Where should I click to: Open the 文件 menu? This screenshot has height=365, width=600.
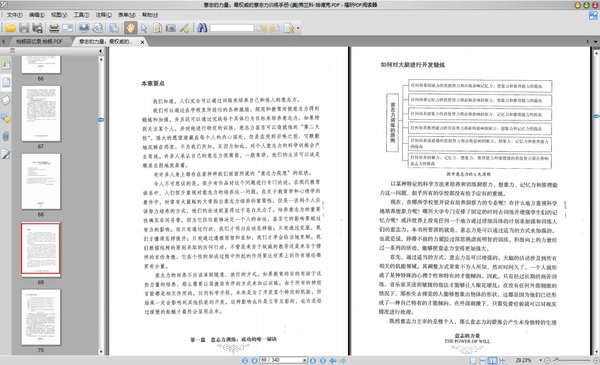[x=15, y=15]
